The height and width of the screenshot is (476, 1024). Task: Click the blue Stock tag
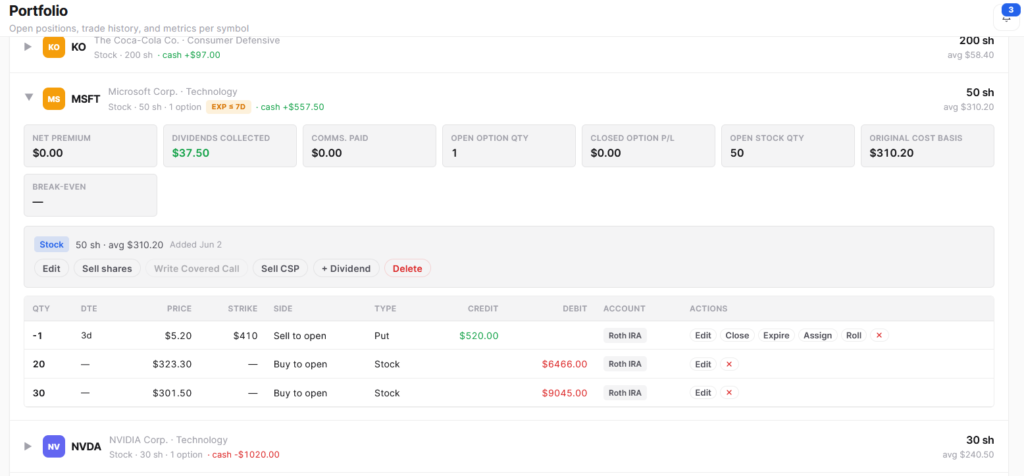tap(52, 244)
